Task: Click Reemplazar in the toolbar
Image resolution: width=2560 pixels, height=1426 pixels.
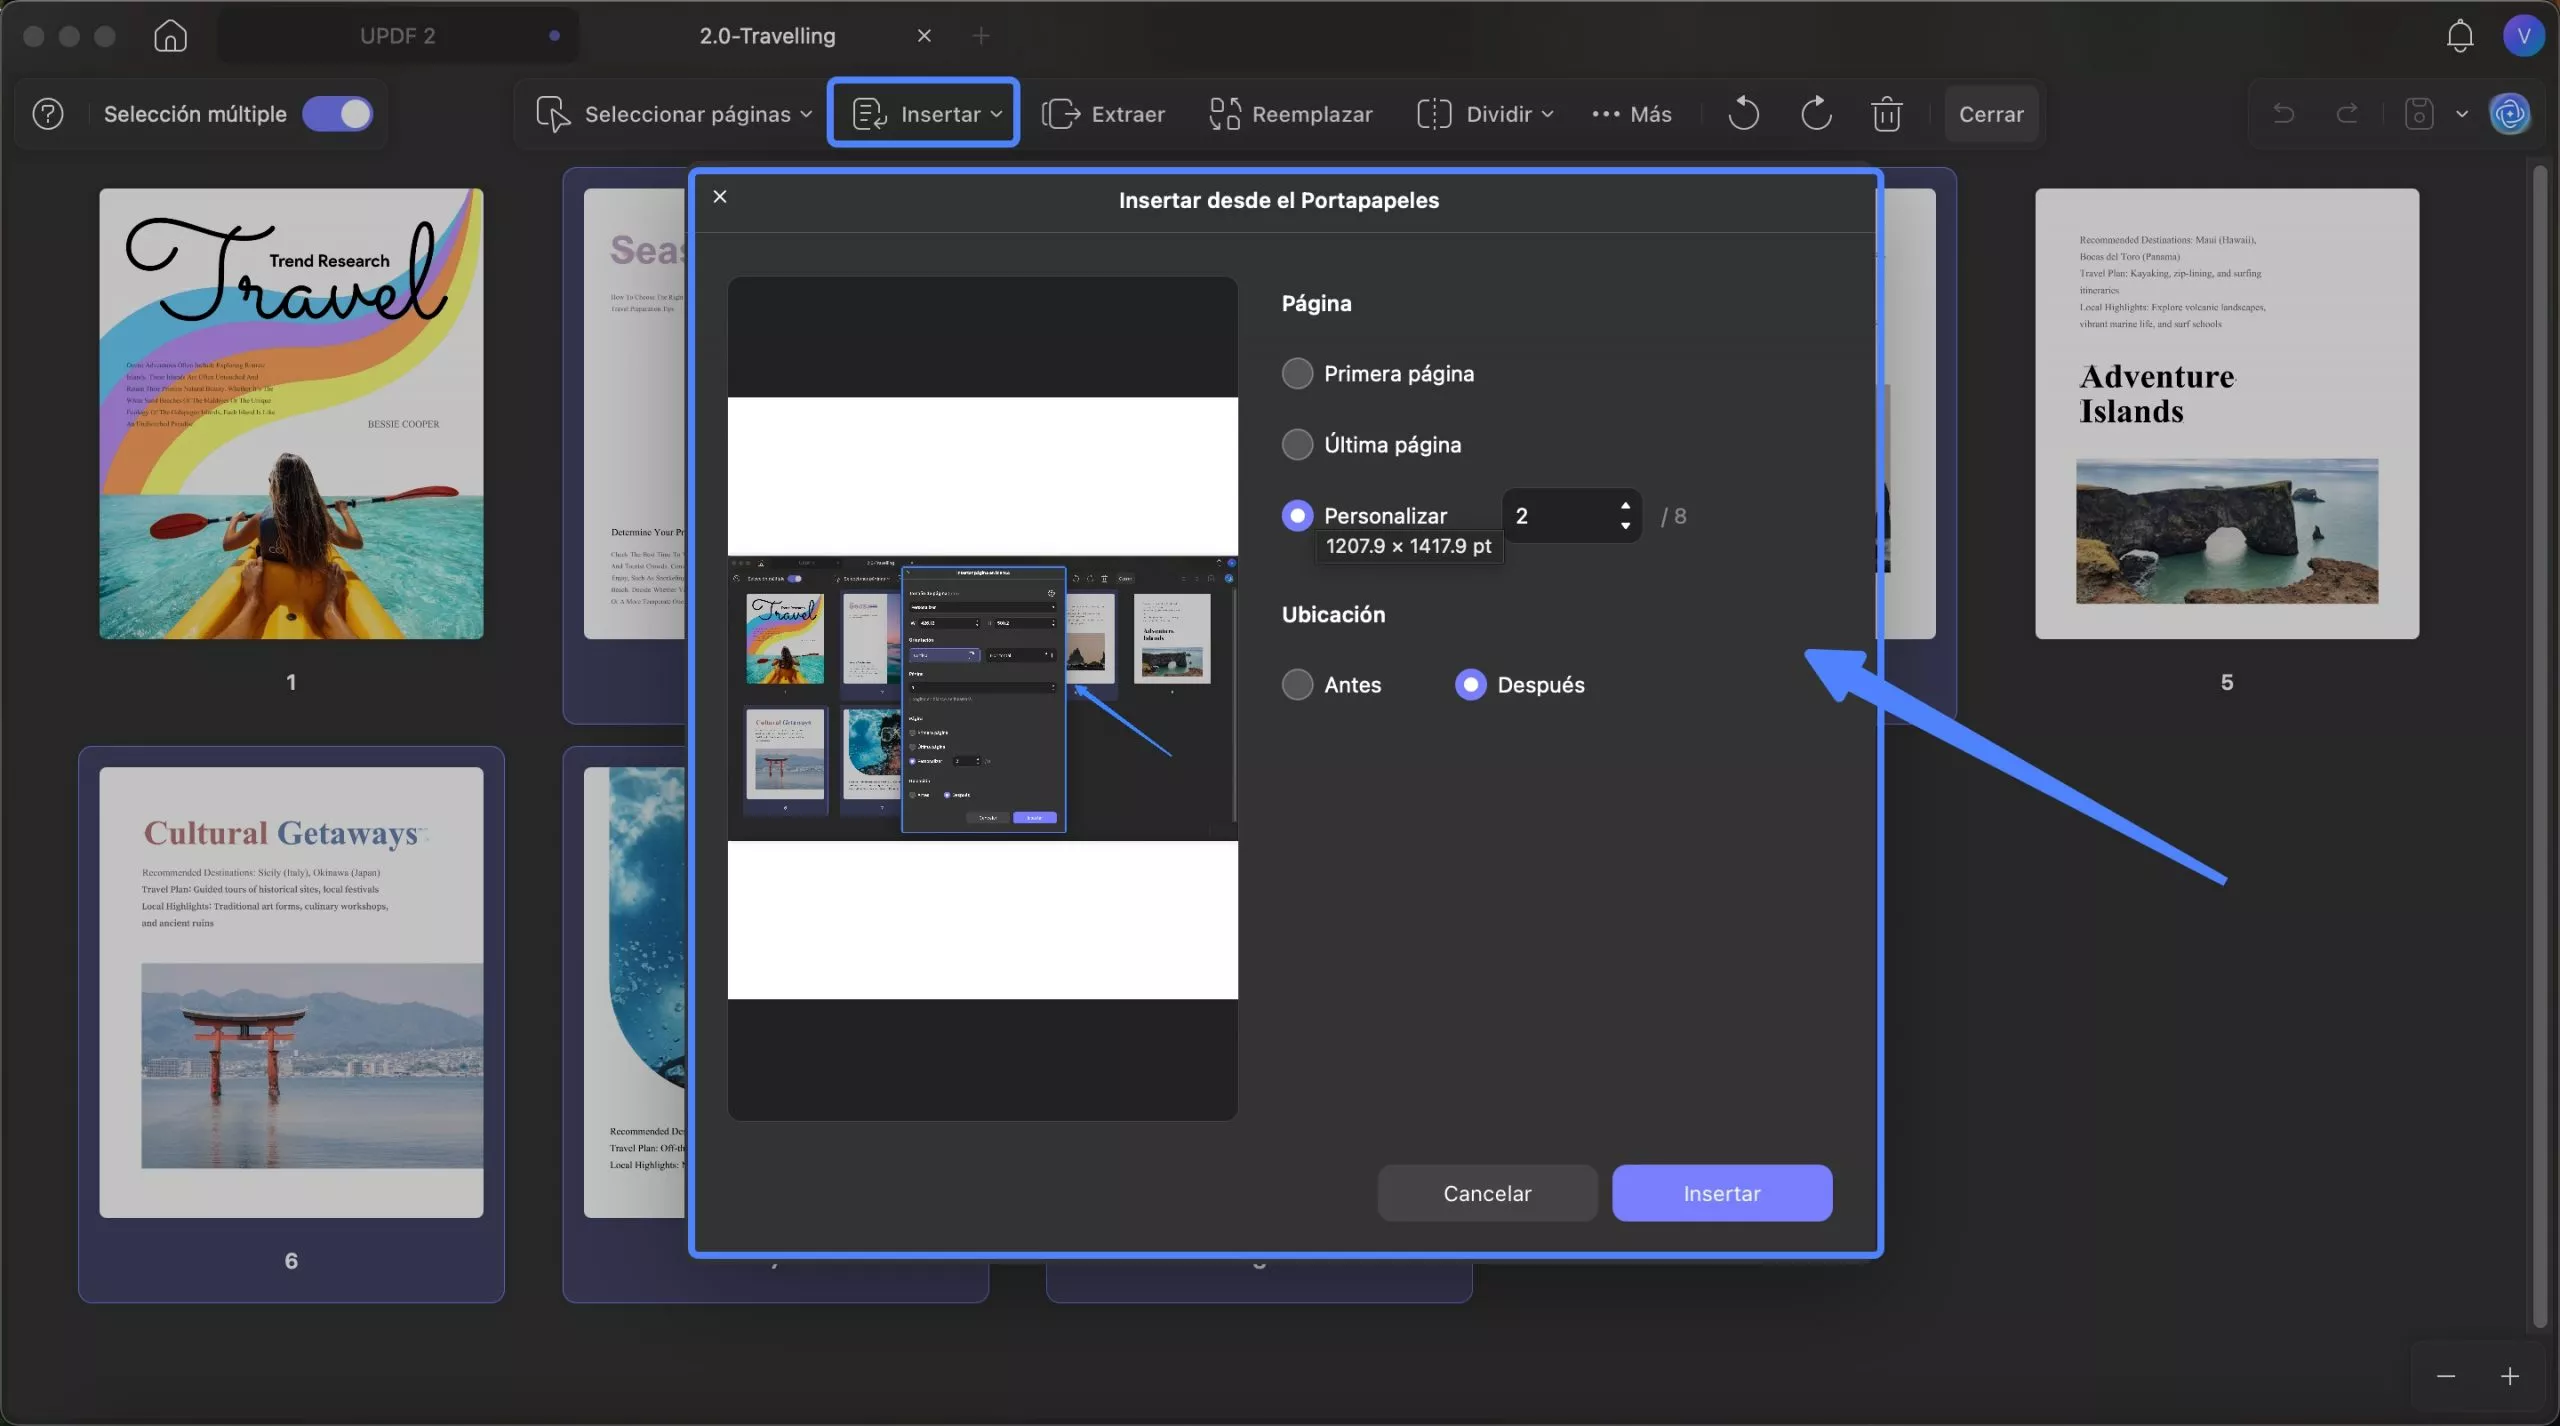Action: (1291, 114)
